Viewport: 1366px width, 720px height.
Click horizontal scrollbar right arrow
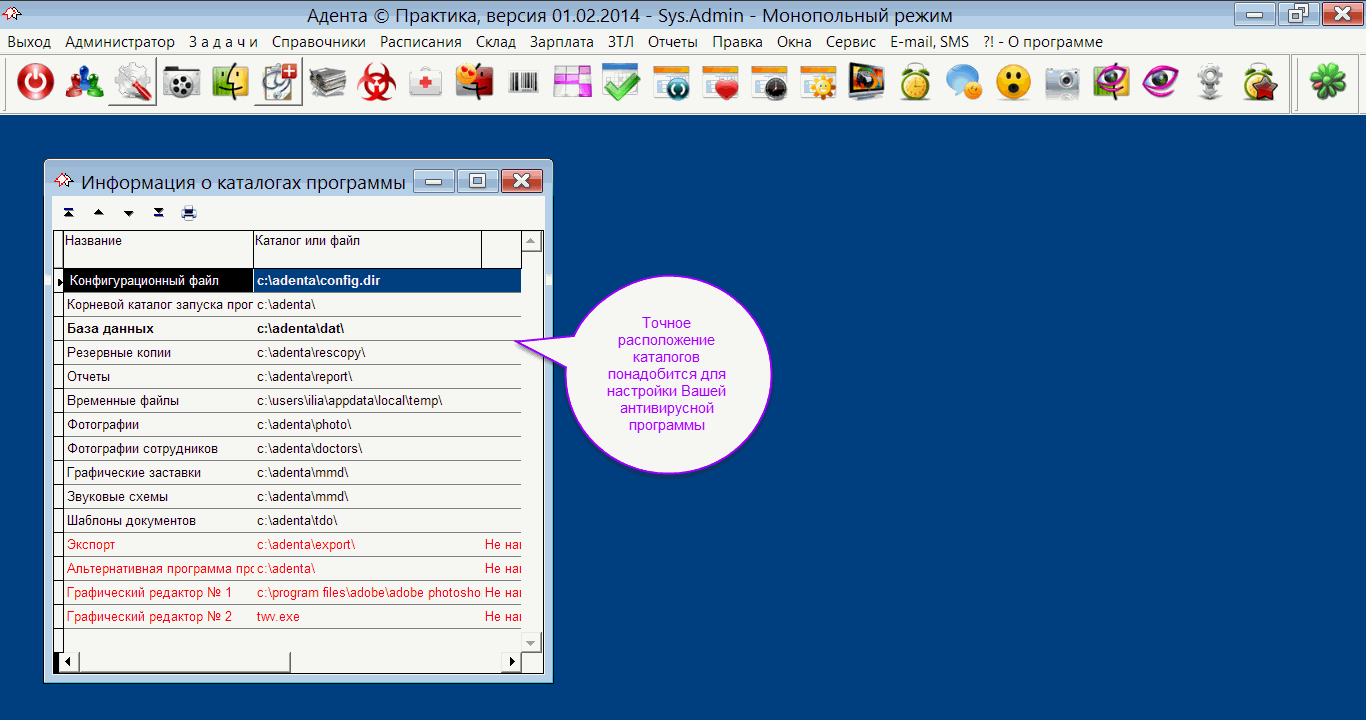click(512, 662)
